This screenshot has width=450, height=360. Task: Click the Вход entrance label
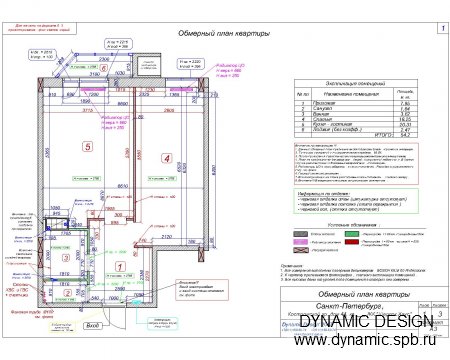(x=92, y=326)
